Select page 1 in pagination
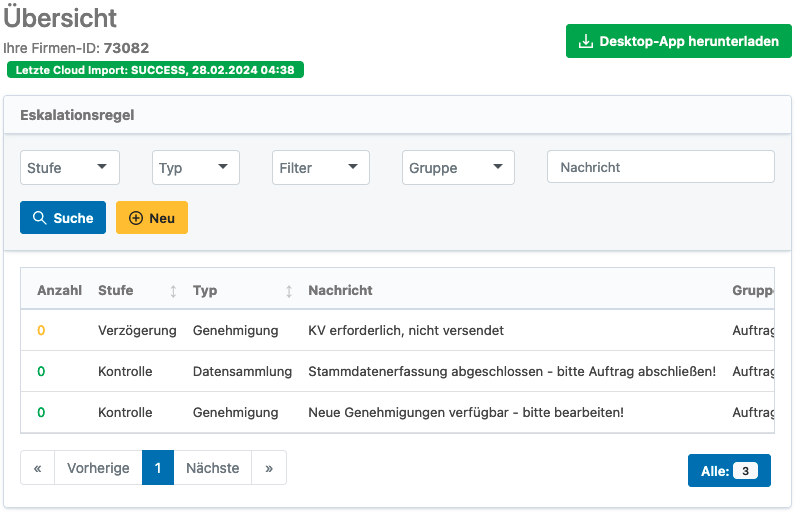796x512 pixels. (x=158, y=468)
